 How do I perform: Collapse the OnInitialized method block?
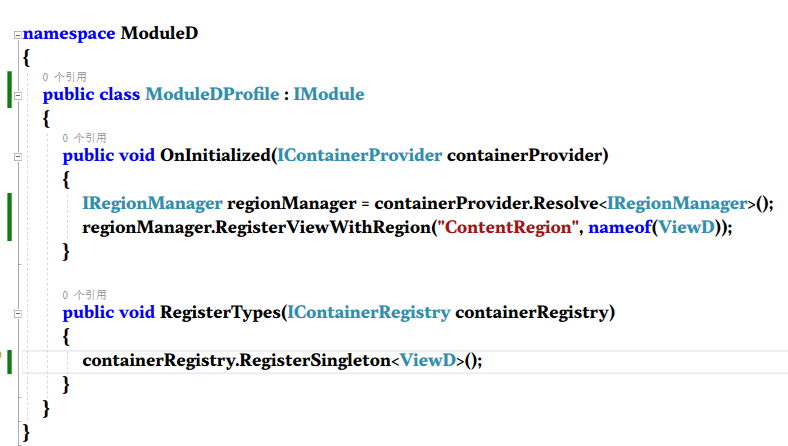pos(18,156)
